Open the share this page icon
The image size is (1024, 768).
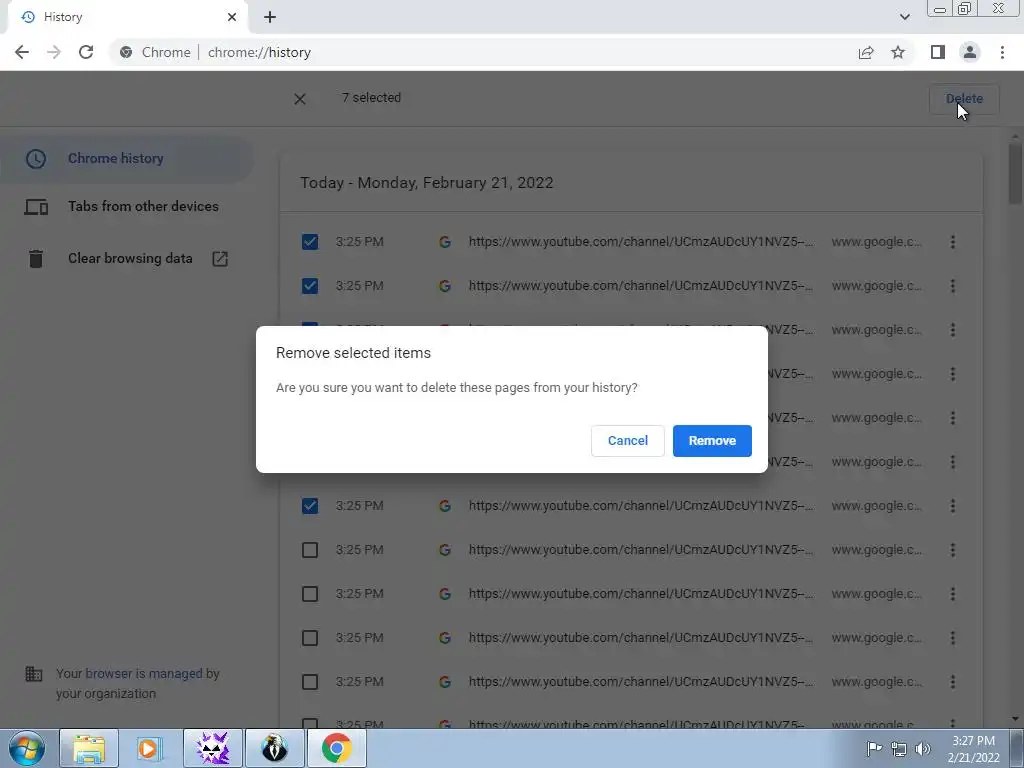pos(866,52)
